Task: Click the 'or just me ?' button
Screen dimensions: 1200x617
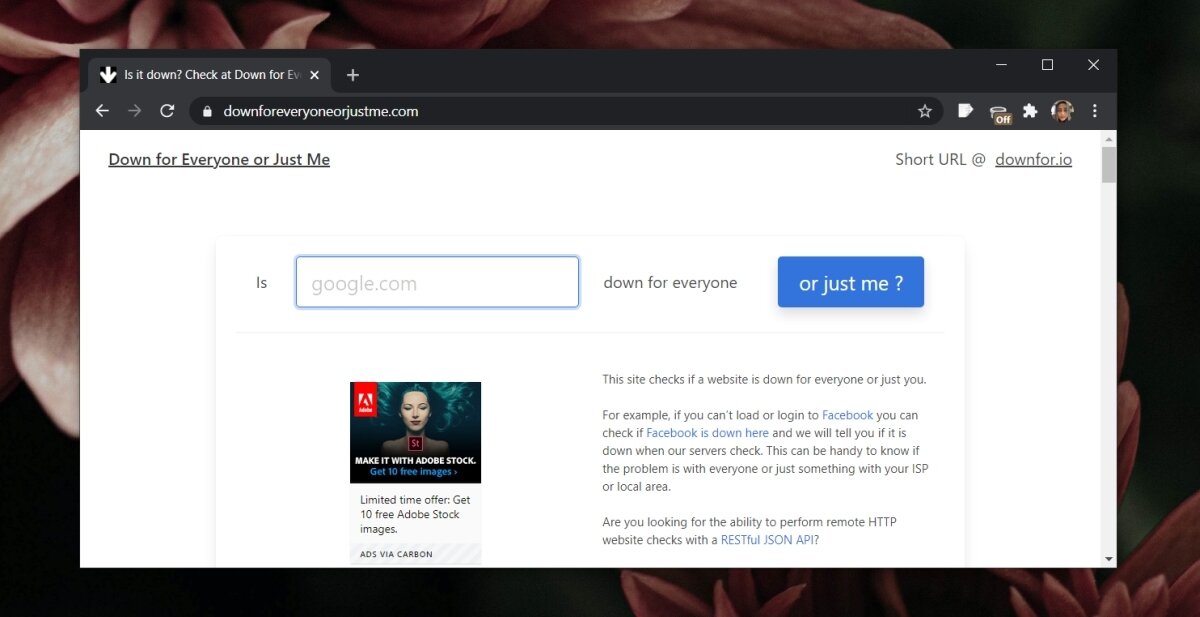Action: 851,282
